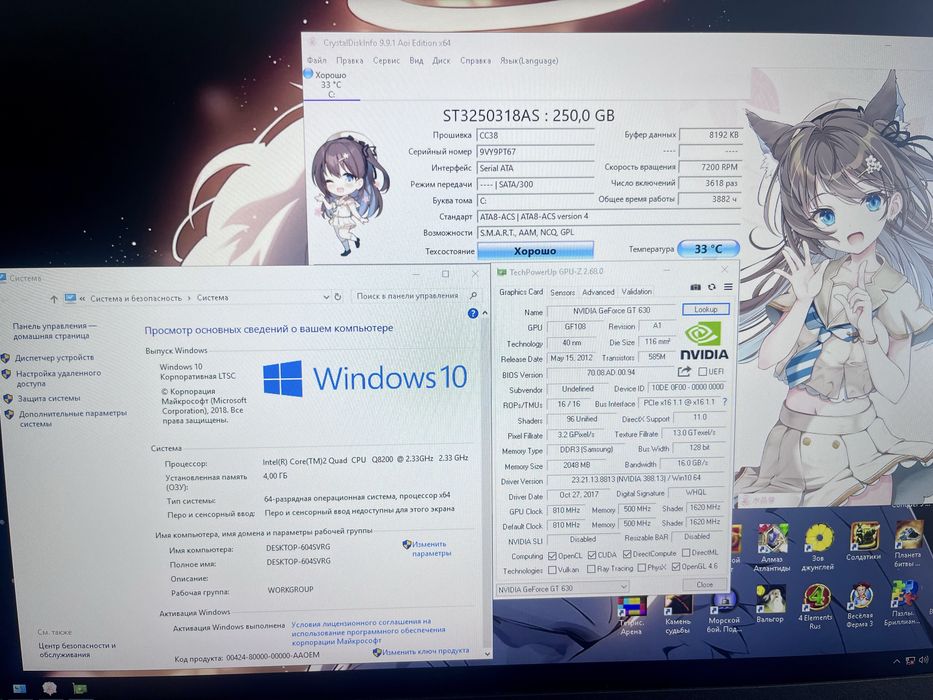Click Система и безопасность breadcrumb

click(x=136, y=298)
